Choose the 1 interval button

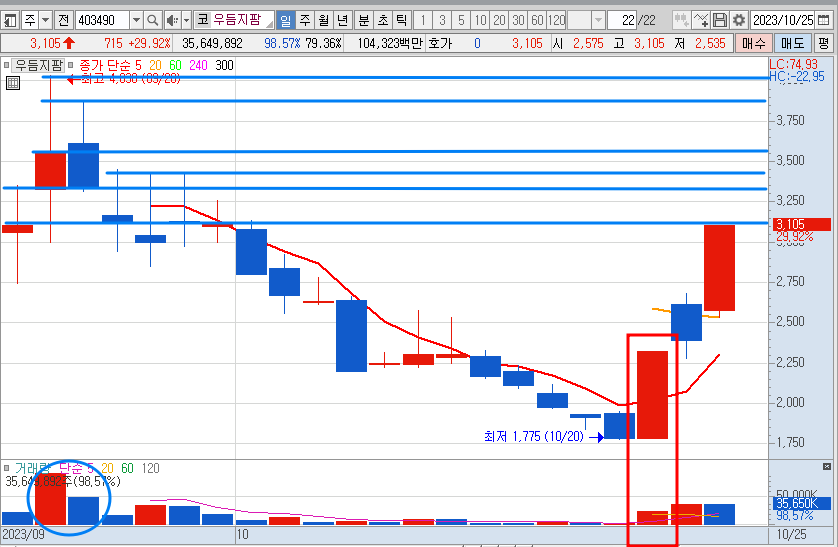pyautogui.click(x=423, y=20)
